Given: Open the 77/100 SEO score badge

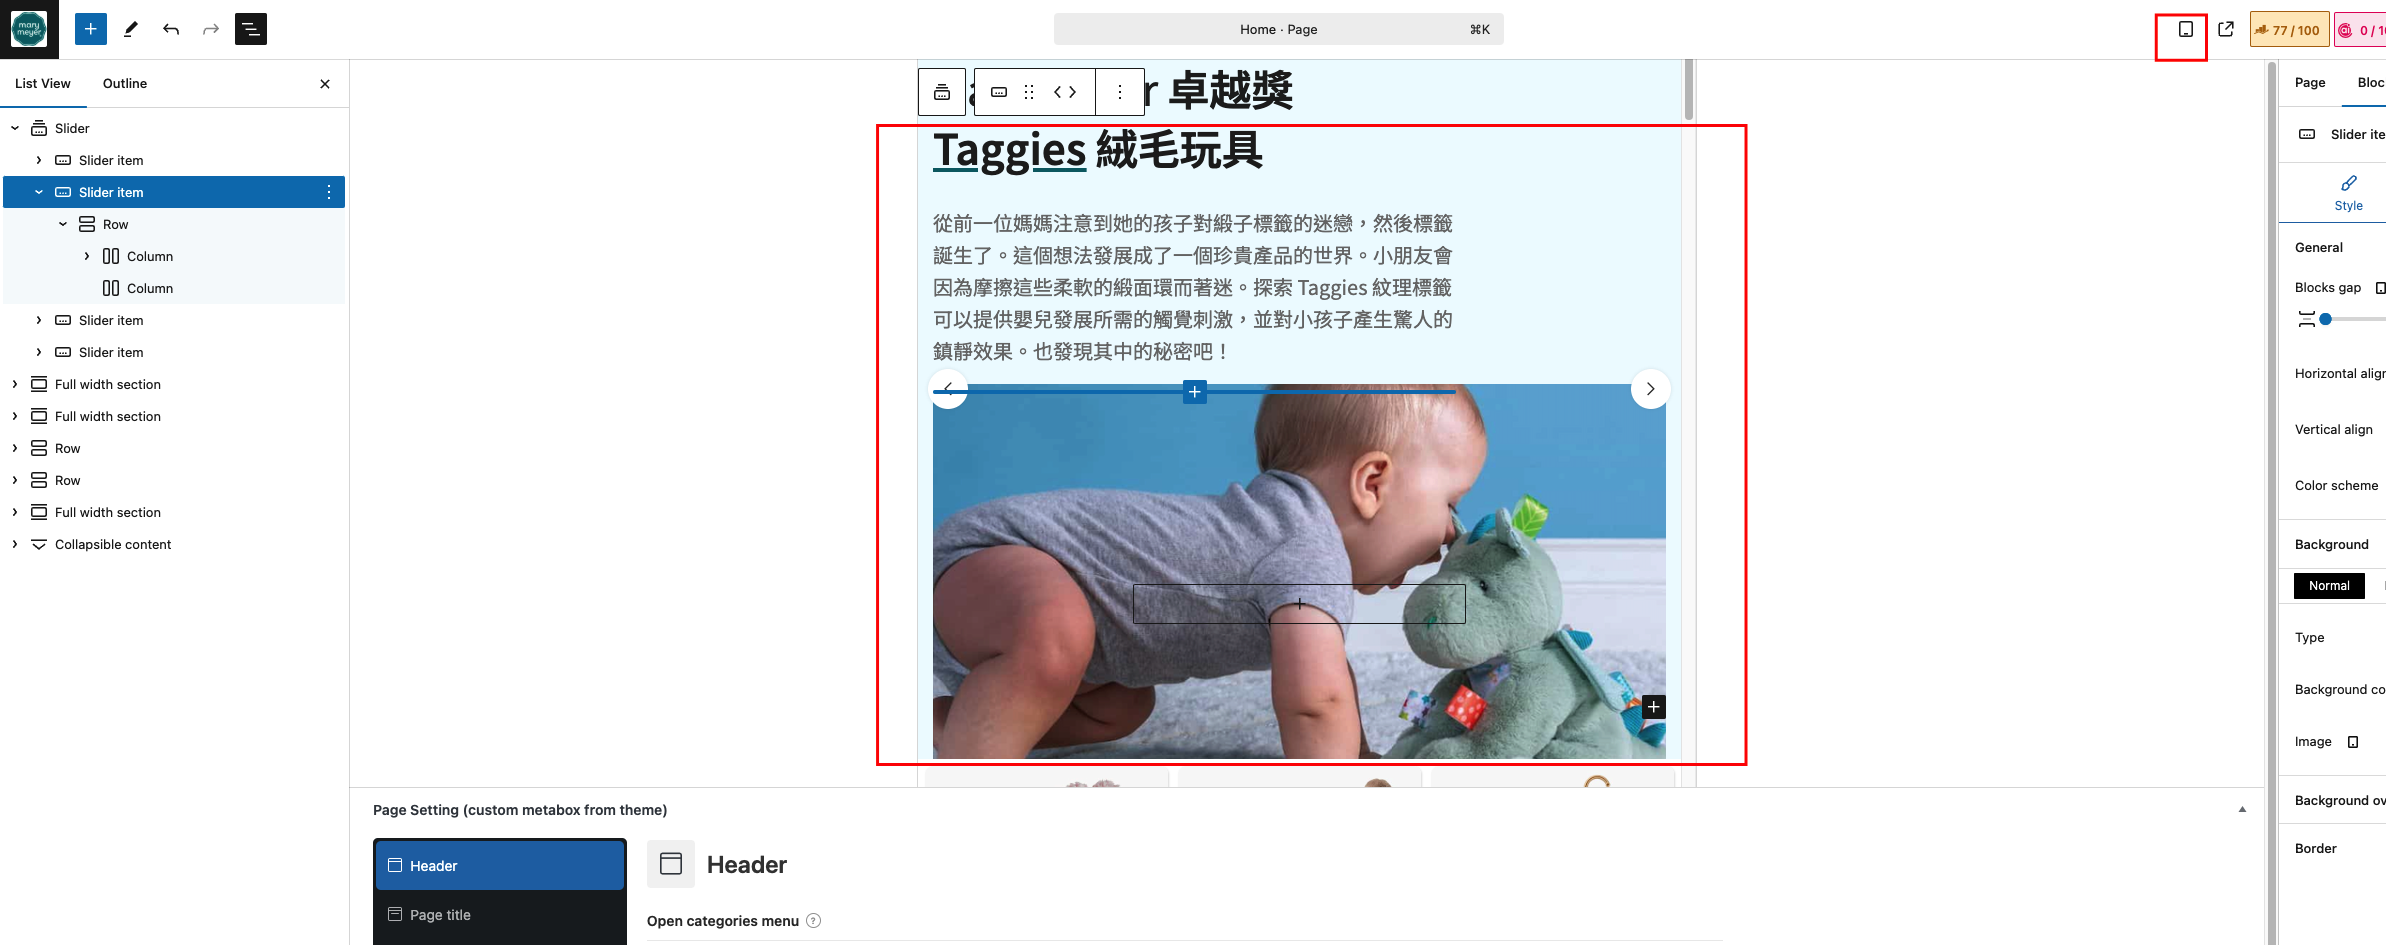Looking at the screenshot, I should [2289, 30].
